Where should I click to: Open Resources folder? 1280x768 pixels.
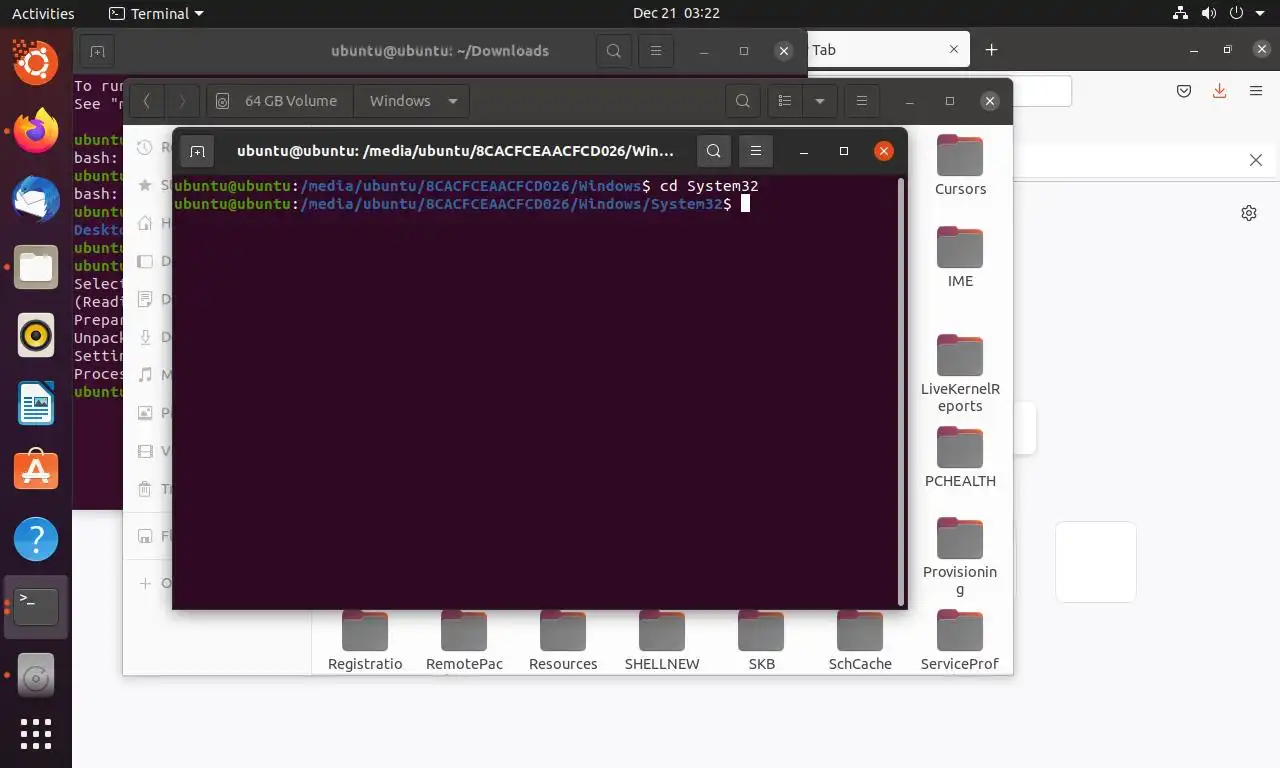coord(563,641)
